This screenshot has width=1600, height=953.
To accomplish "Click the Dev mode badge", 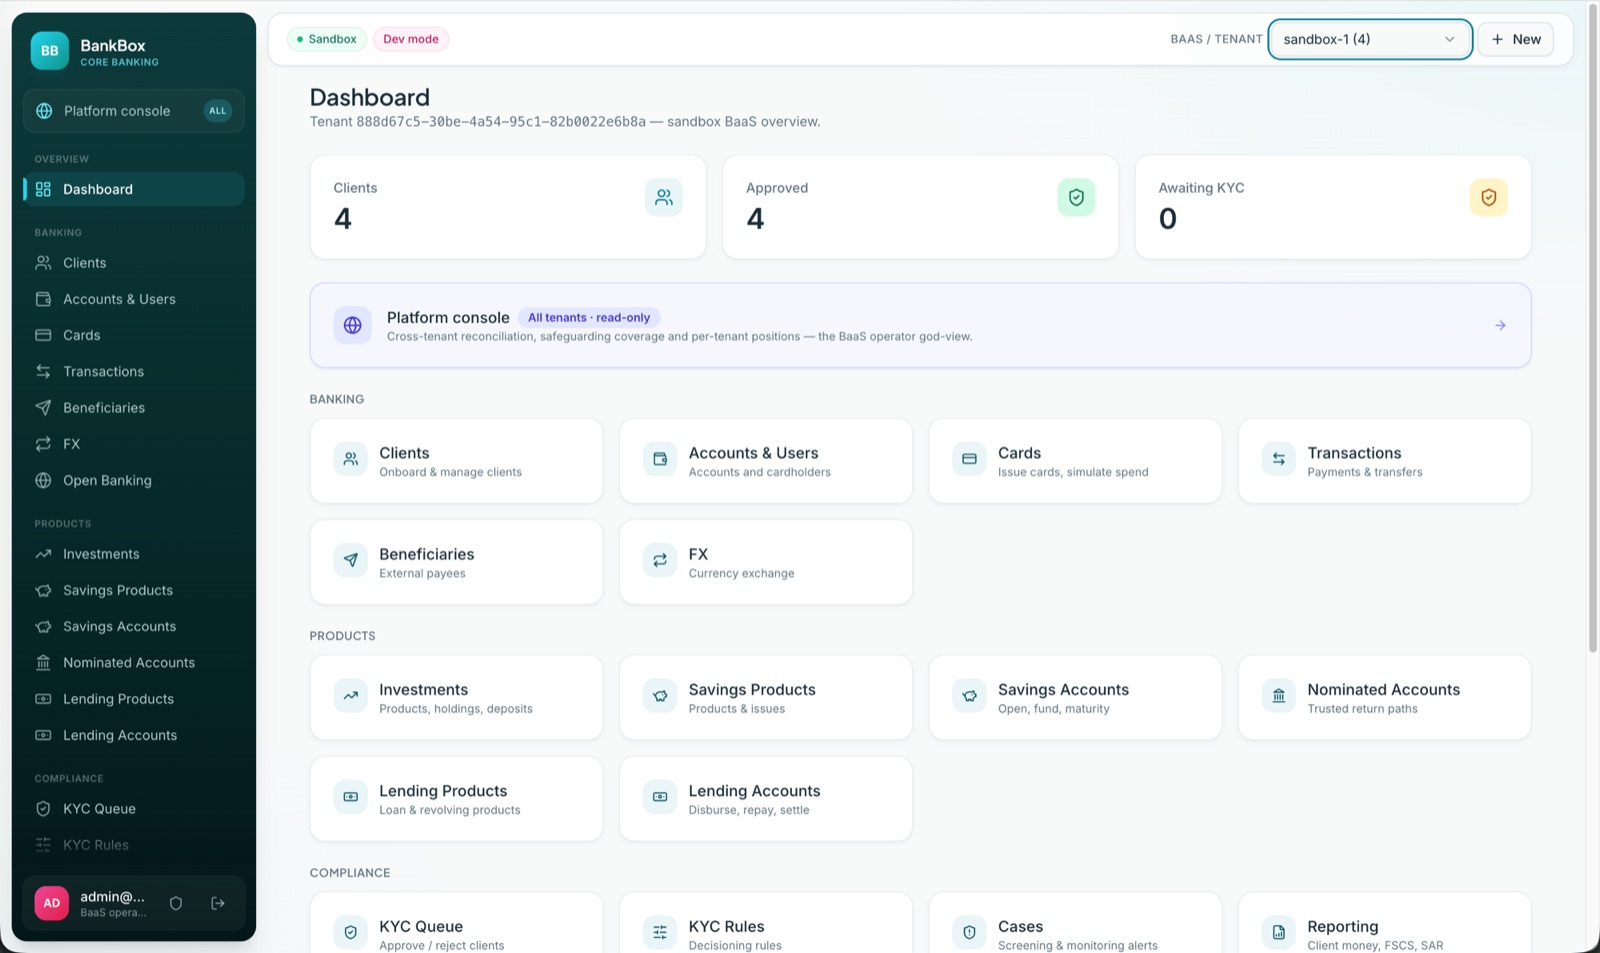I will click(x=411, y=39).
